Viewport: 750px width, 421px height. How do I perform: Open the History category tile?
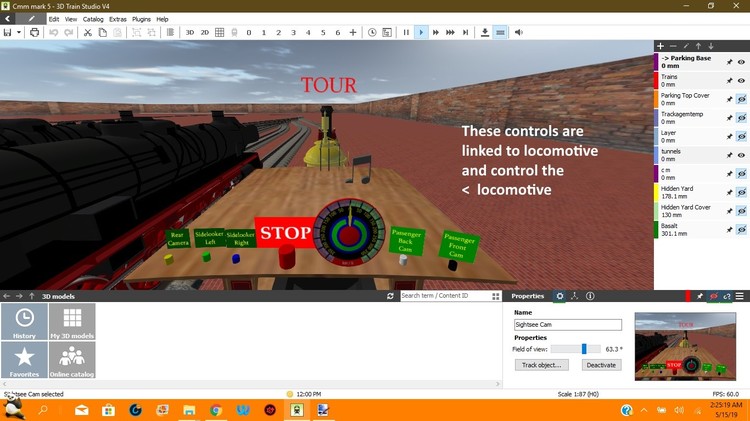(24, 322)
